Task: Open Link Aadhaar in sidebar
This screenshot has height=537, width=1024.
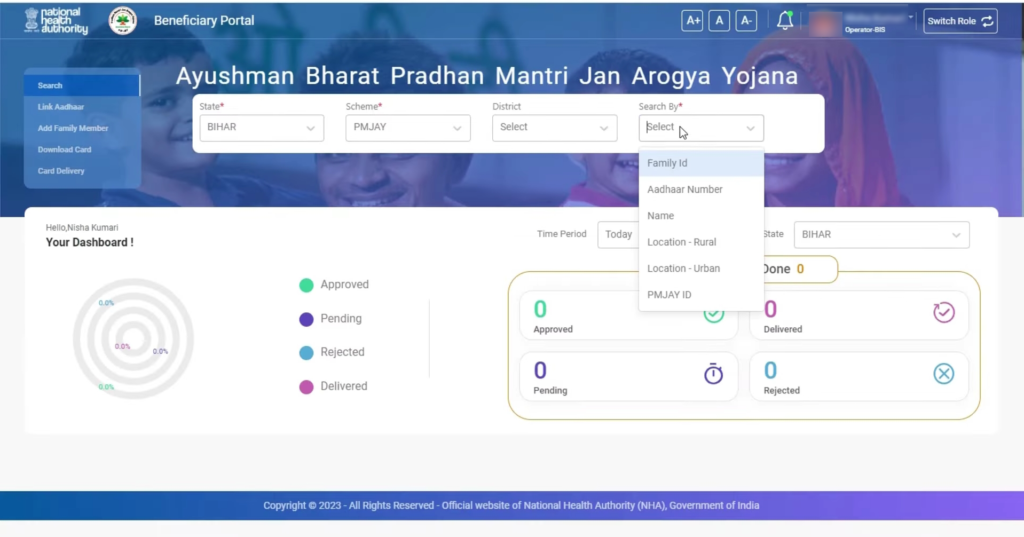Action: point(61,106)
